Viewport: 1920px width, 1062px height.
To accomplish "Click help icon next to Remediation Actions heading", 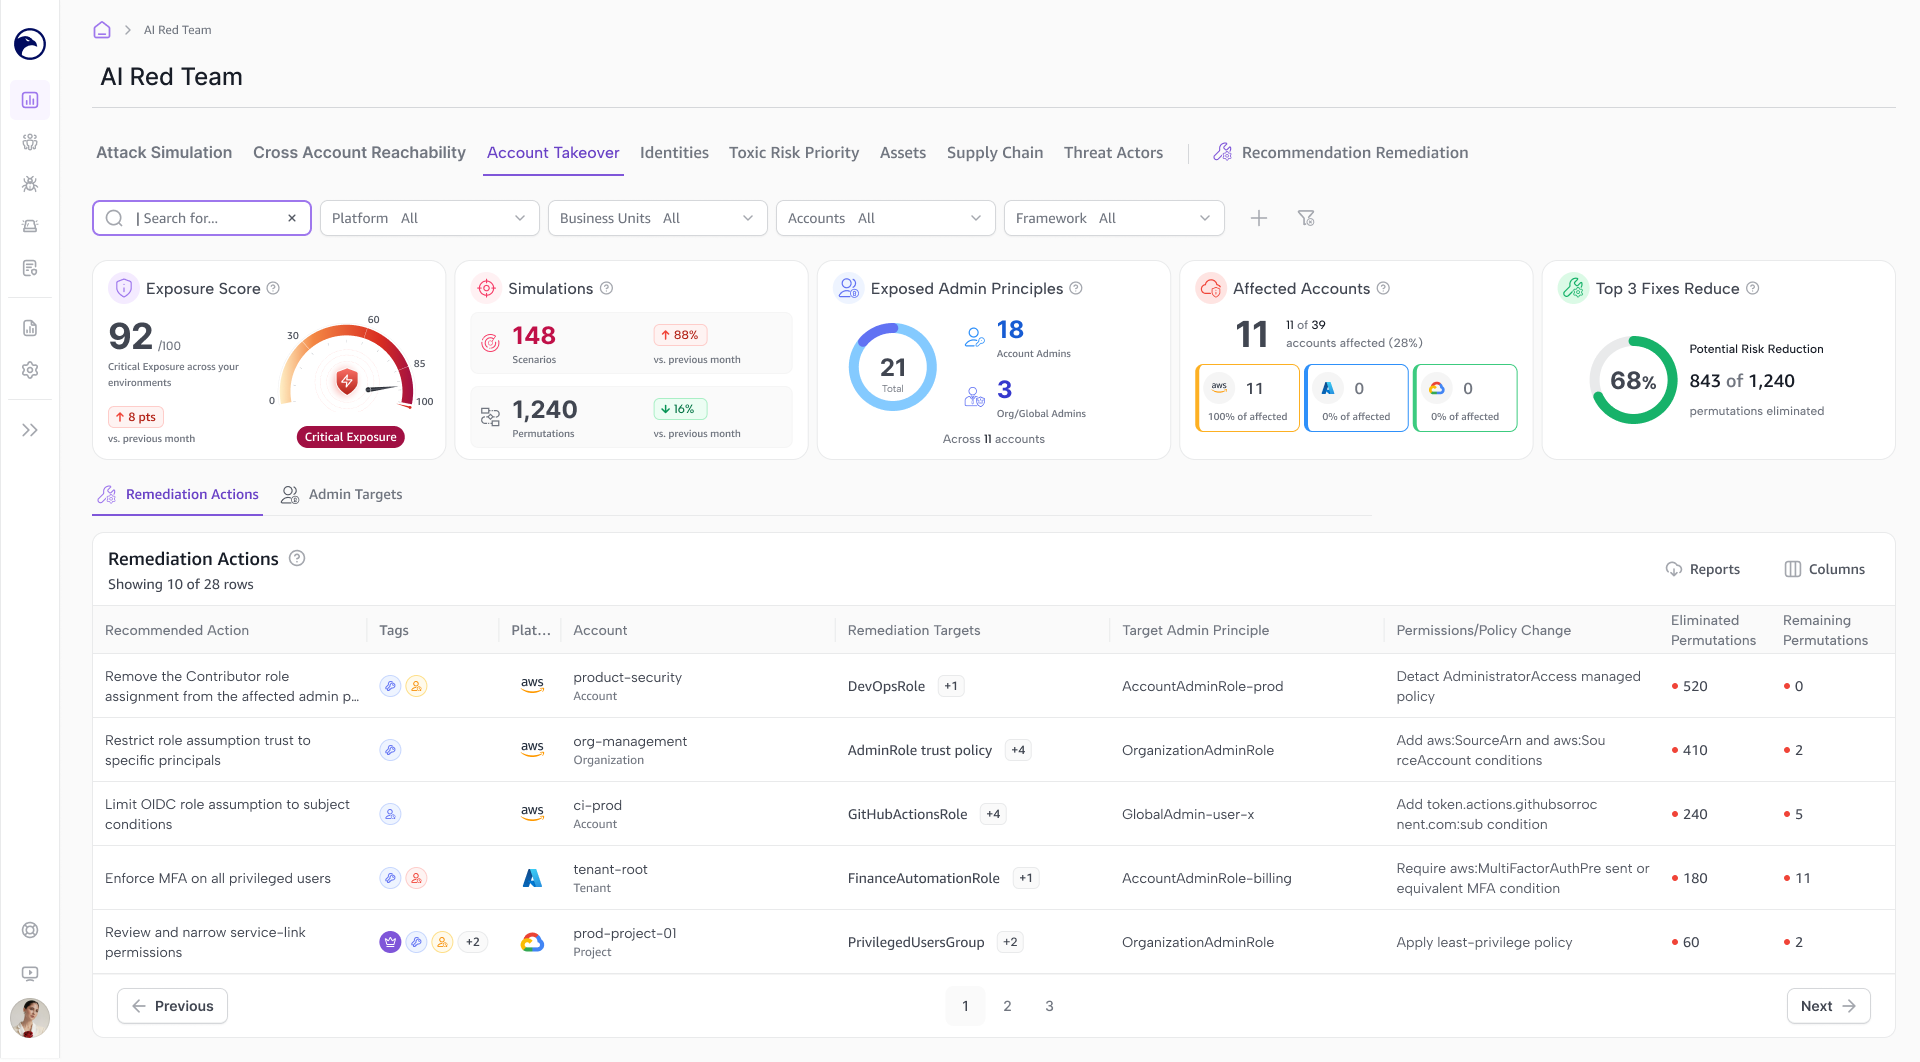I will (297, 558).
